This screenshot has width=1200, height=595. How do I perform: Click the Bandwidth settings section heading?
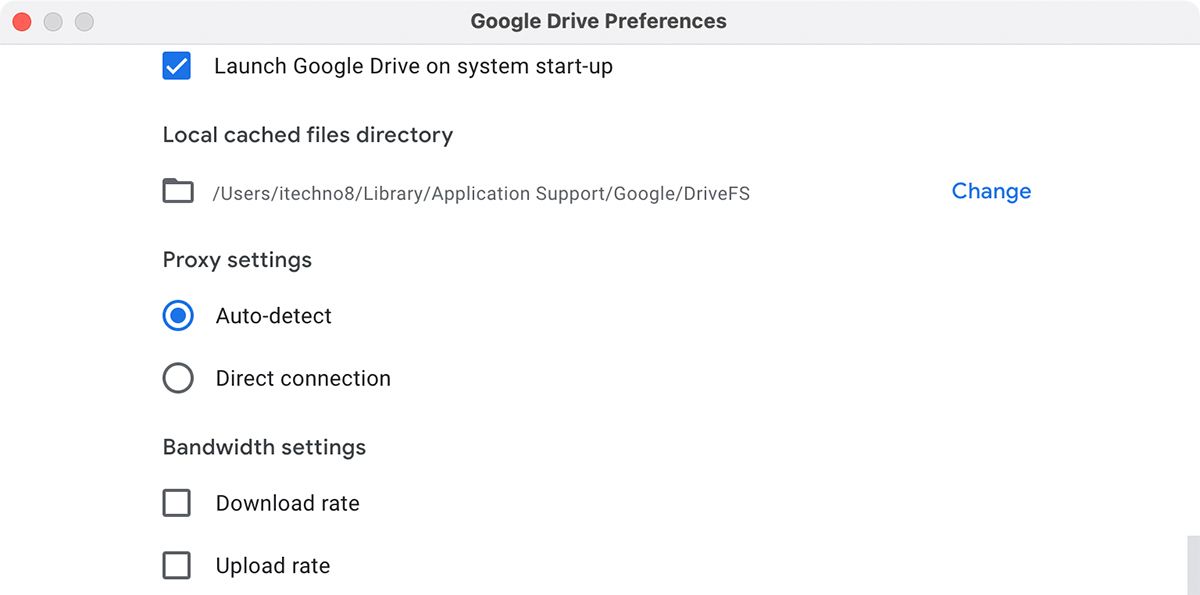coord(264,447)
